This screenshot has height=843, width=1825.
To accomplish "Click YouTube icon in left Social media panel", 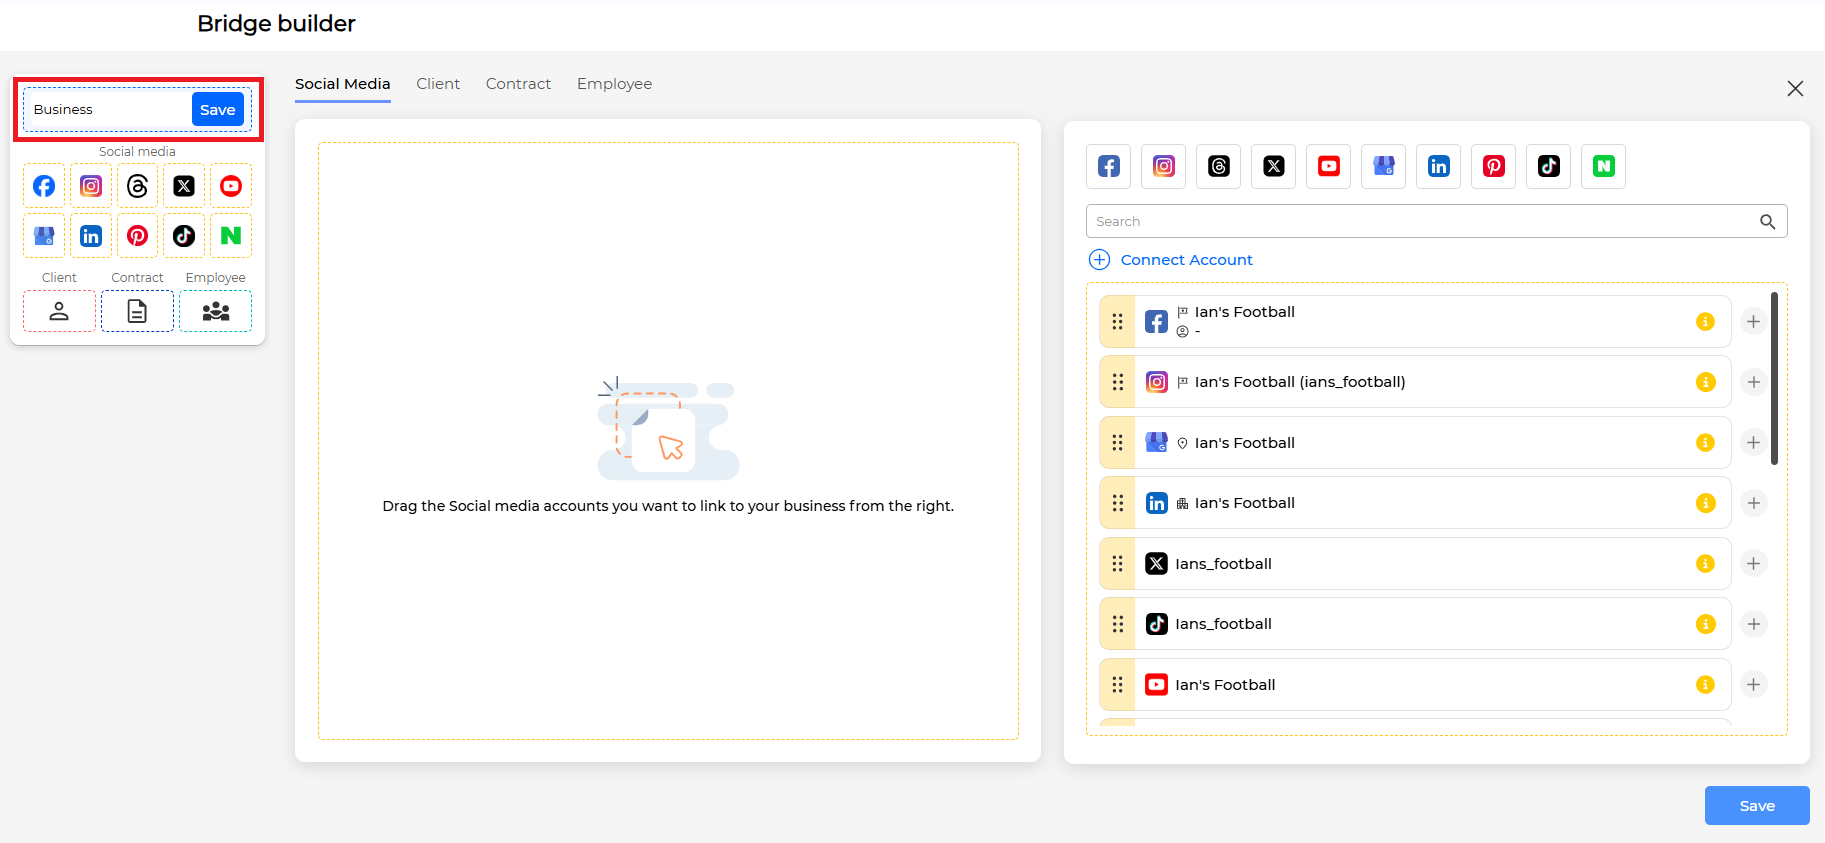I will [x=231, y=186].
